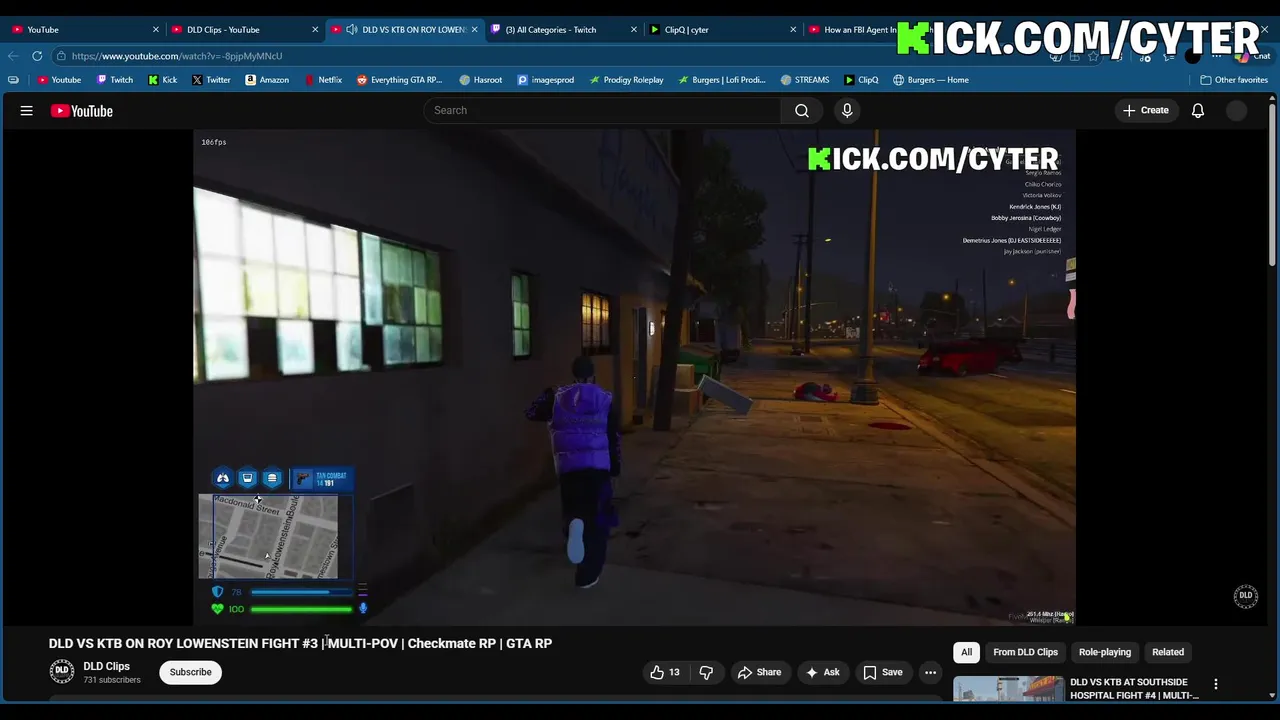Viewport: 1280px width, 720px height.
Task: Close the YouTube browser tab
Action: [155, 29]
